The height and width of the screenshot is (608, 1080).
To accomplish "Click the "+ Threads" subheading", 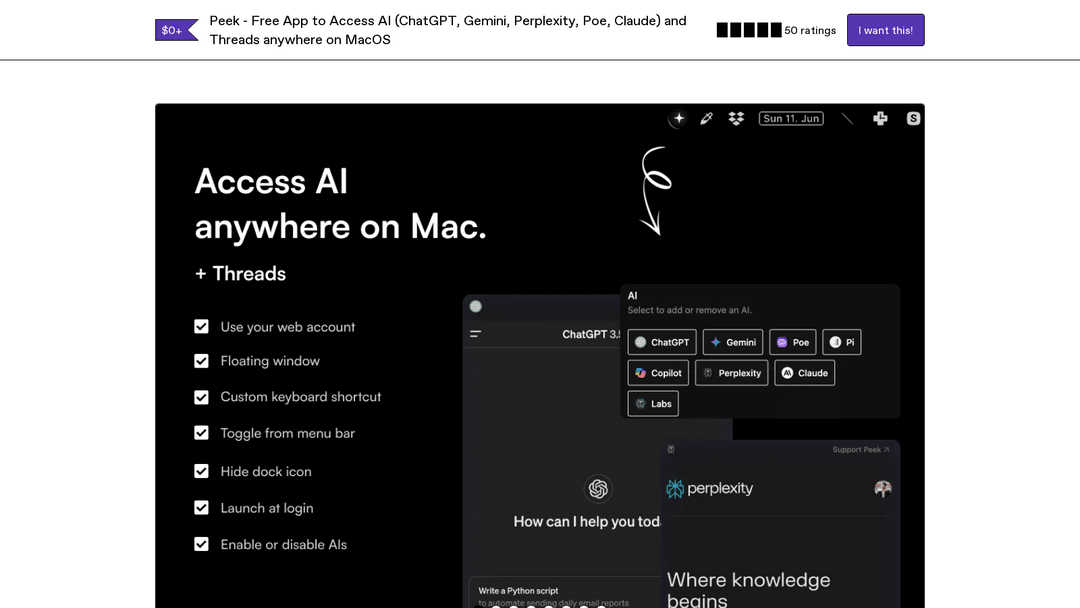I will pyautogui.click(x=240, y=273).
